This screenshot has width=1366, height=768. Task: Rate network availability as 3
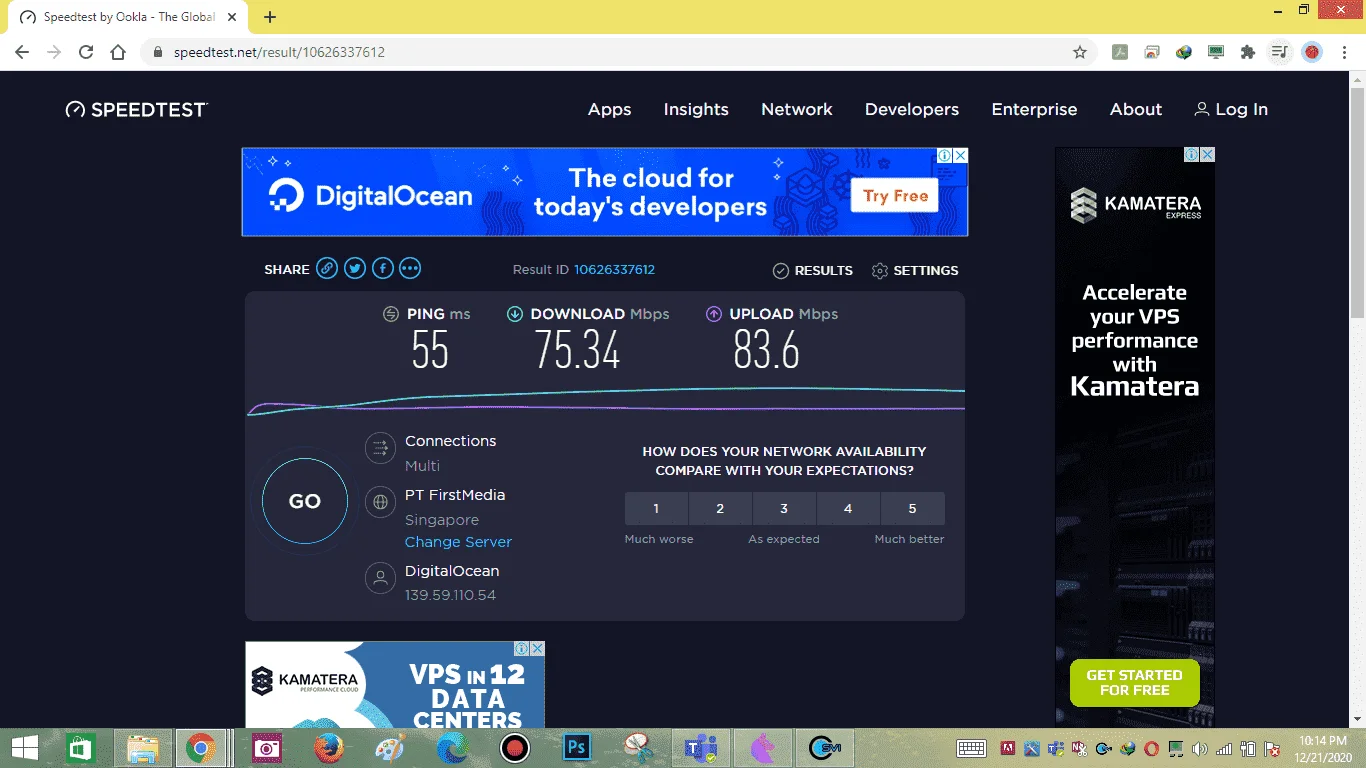[784, 509]
